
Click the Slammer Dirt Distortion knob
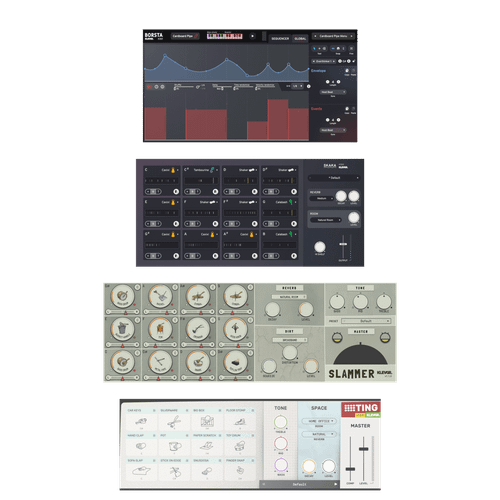pos(290,353)
